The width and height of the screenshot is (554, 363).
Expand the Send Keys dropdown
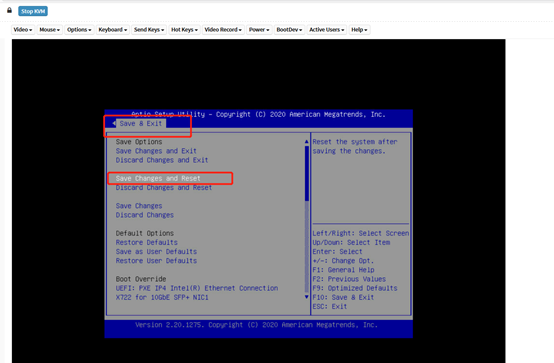point(149,30)
